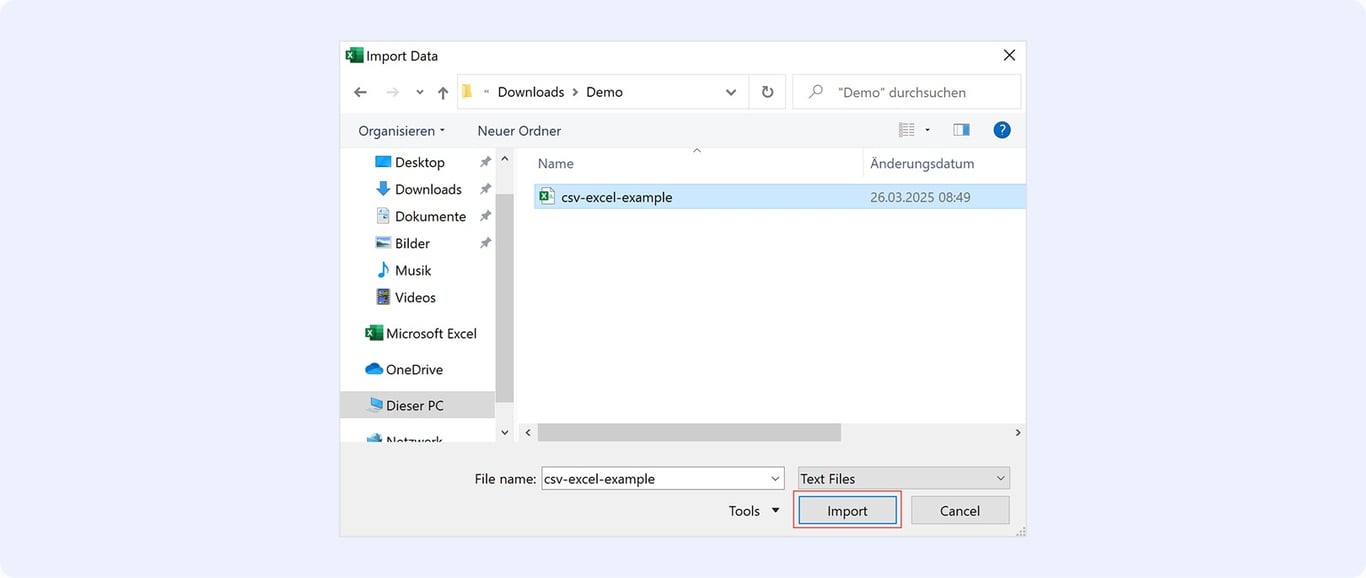Click the Demo breadcrumb in address bar
Screen dimensions: 1366x578
coord(604,92)
